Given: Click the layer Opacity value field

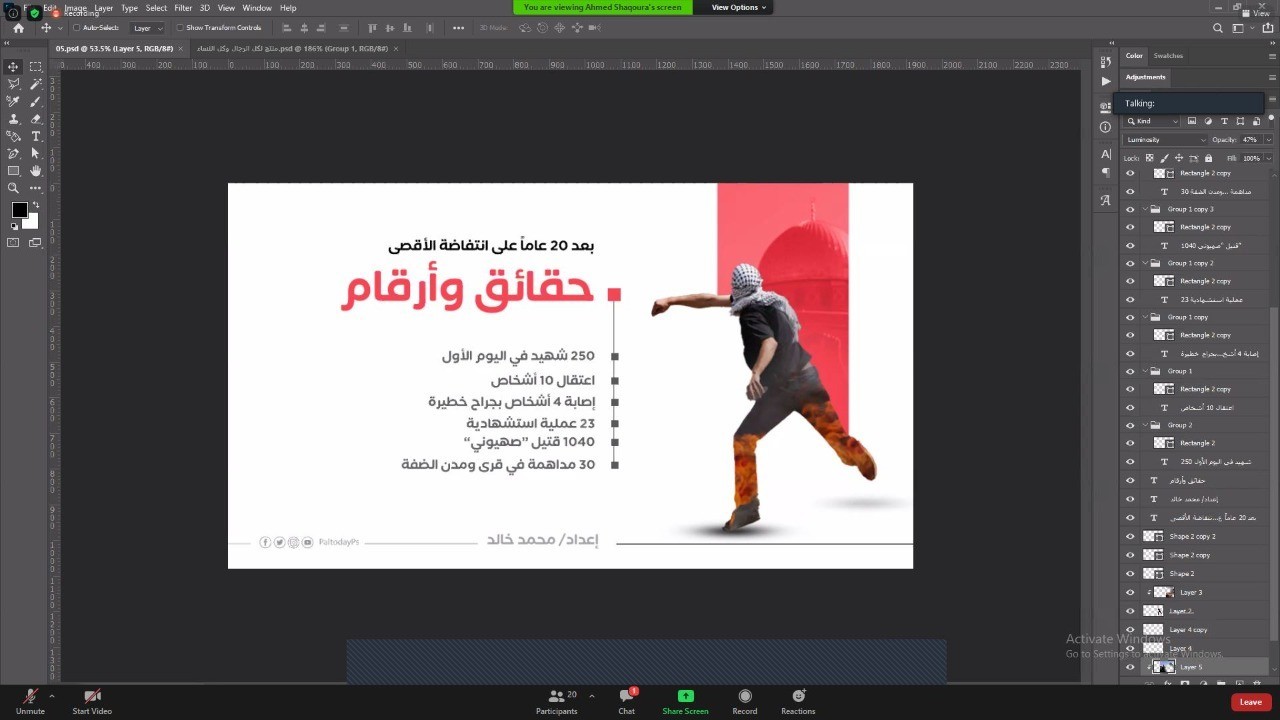Looking at the screenshot, I should click(x=1250, y=140).
